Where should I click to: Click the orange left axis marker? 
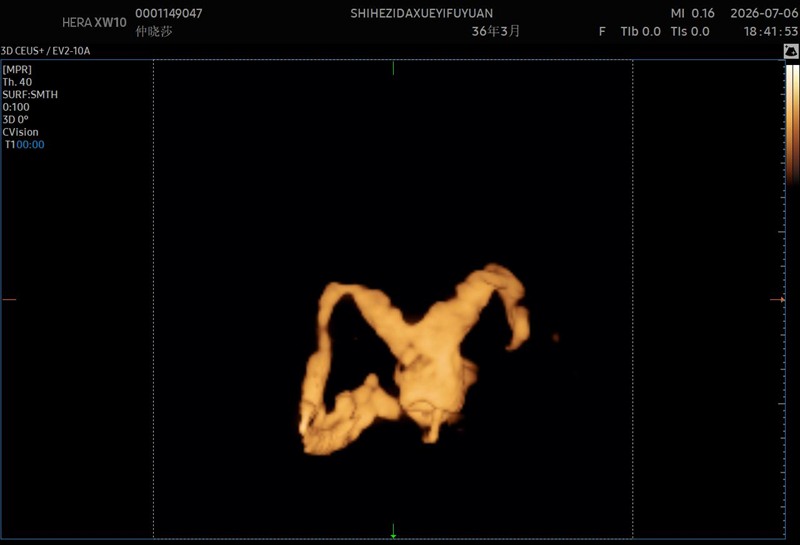pyautogui.click(x=9, y=300)
